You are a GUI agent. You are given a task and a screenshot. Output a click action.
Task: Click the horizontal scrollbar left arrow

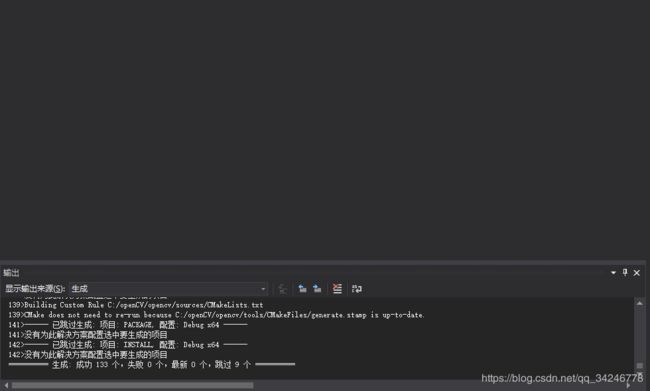click(6, 386)
